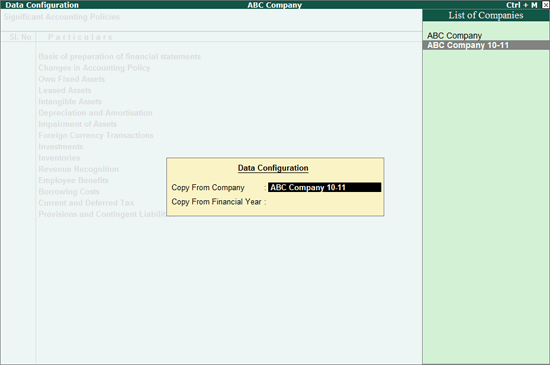The image size is (550, 365).
Task: Open the Depreciation and Amortisation entry
Action: 95,113
